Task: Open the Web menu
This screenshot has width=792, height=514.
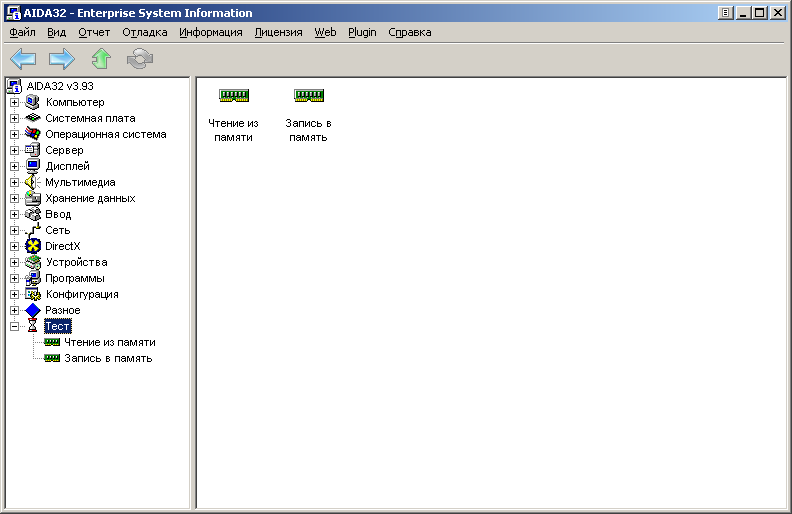Action: [325, 32]
